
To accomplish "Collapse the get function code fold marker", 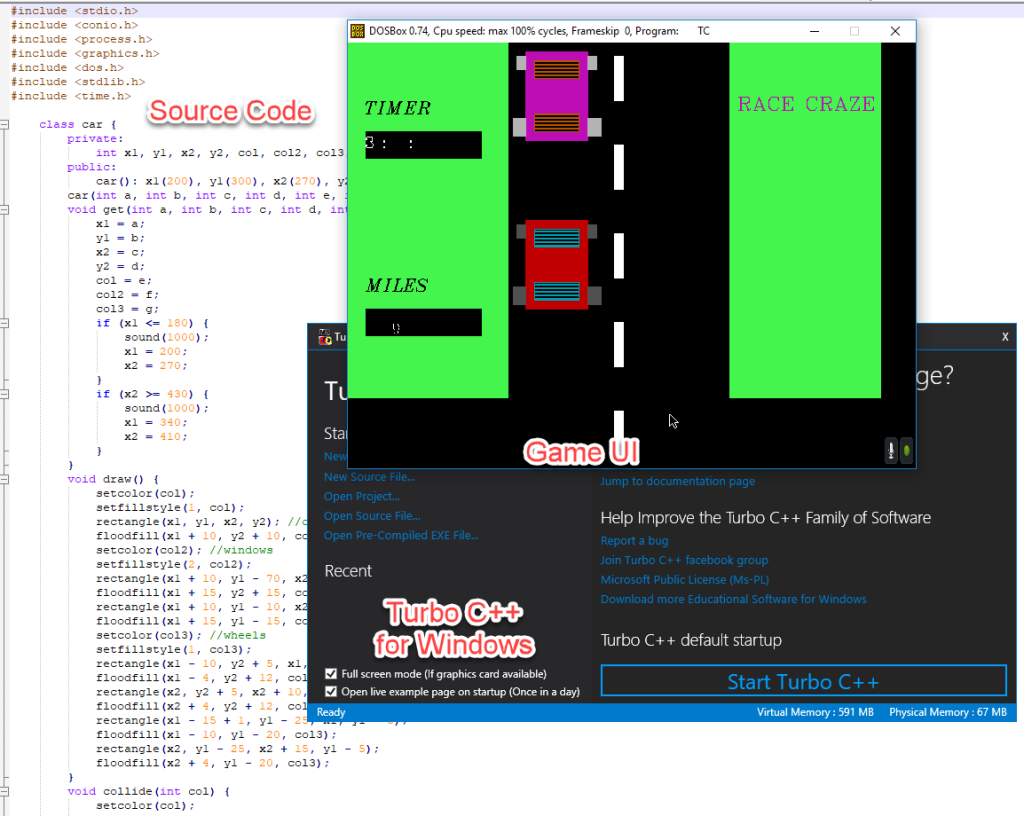I will 6,209.
